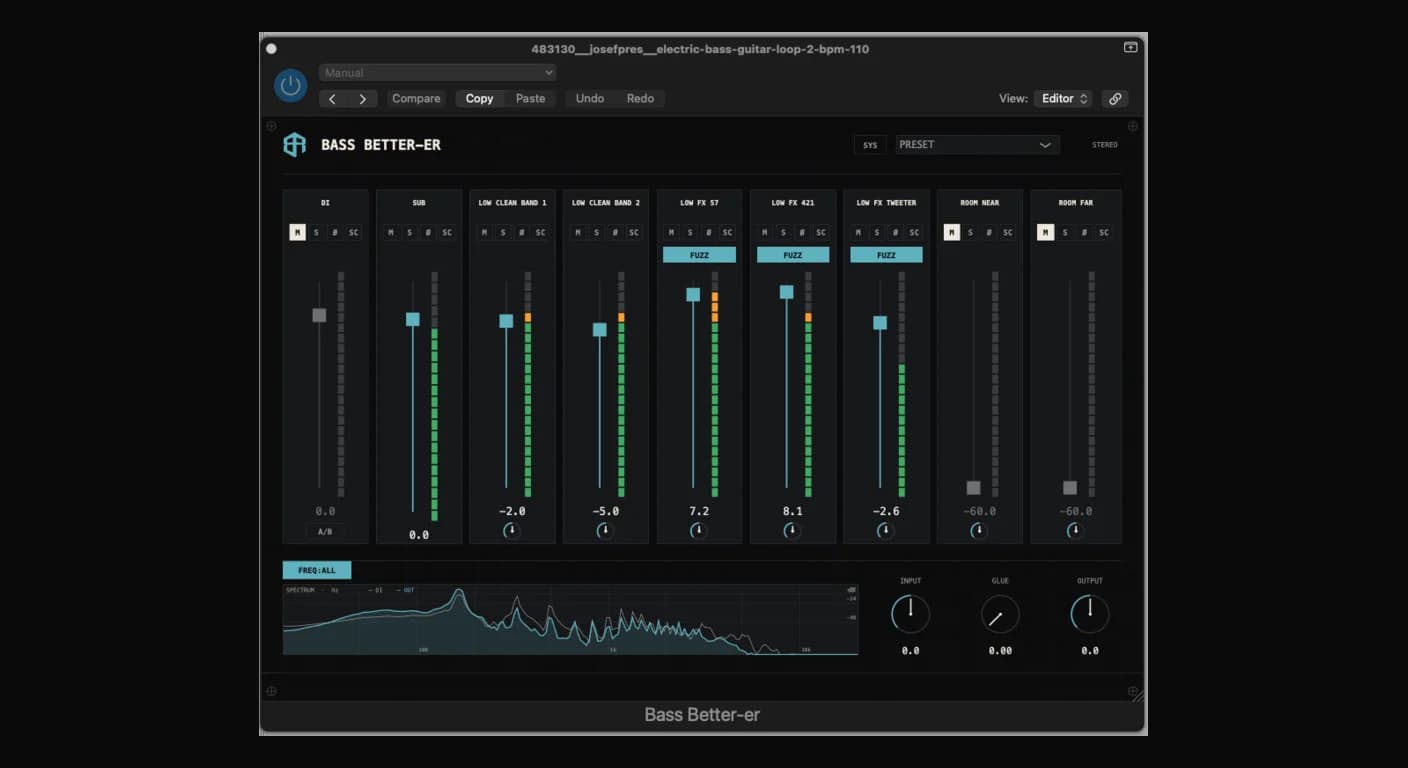Viewport: 1408px width, 768px height.
Task: Go to previous preset with left arrow
Action: coord(333,99)
